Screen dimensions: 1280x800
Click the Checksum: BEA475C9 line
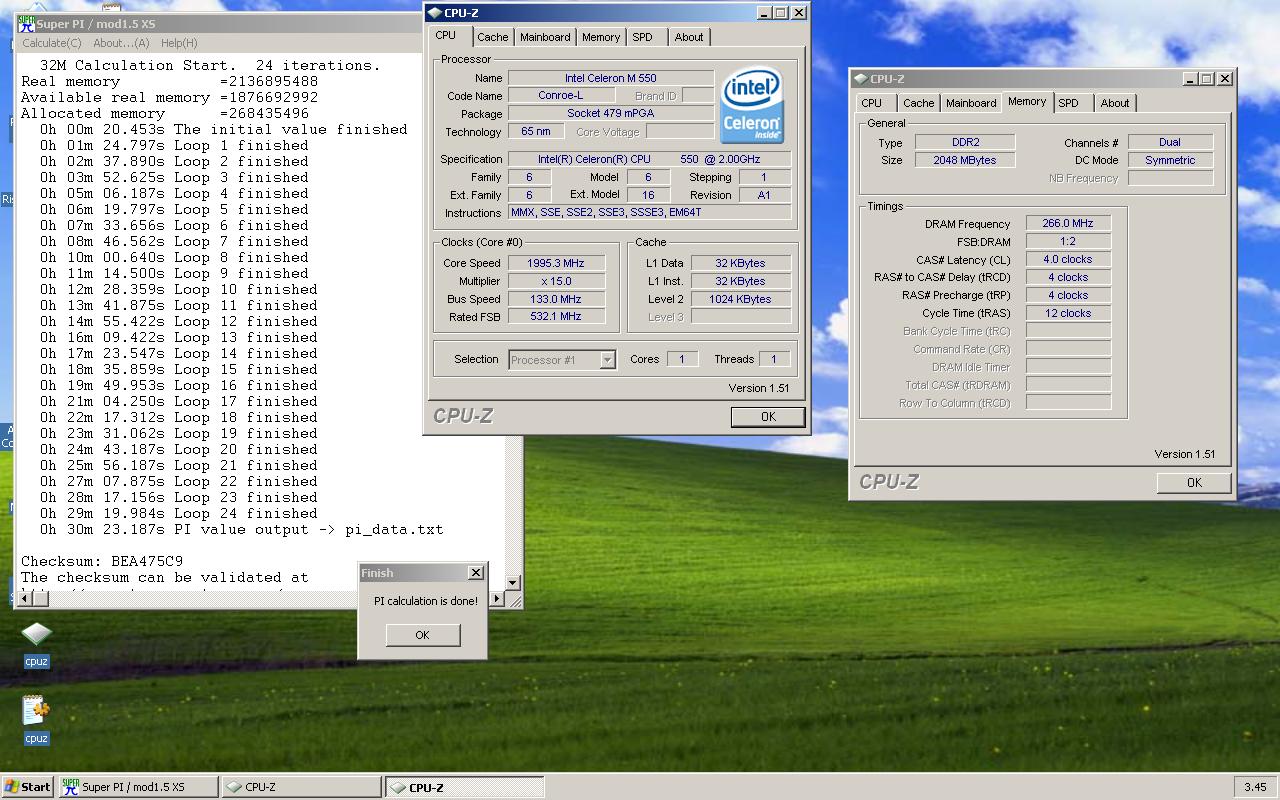(102, 561)
